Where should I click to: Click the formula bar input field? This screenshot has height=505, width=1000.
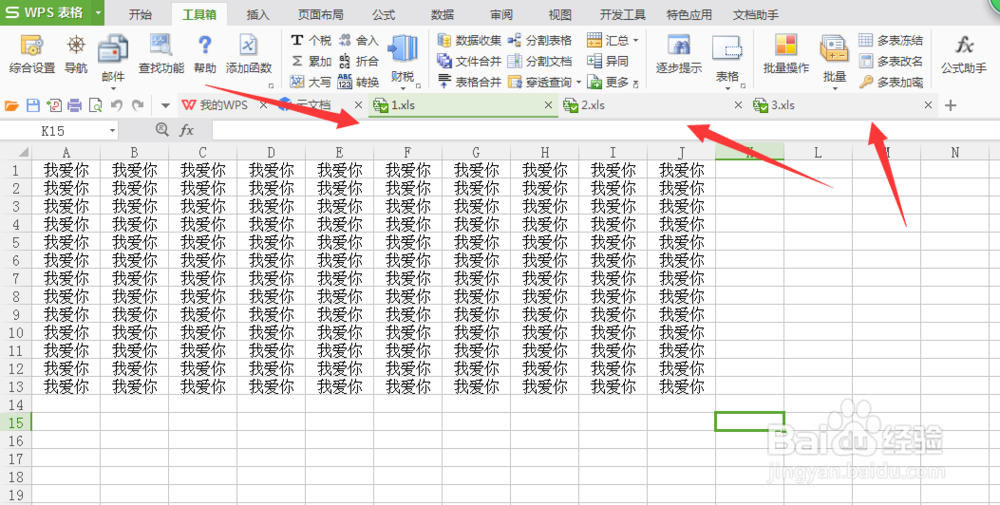pyautogui.click(x=605, y=131)
